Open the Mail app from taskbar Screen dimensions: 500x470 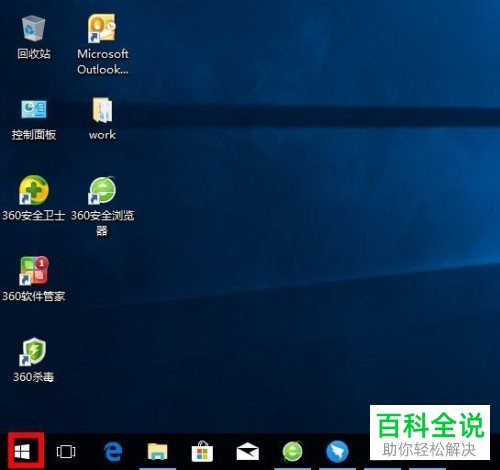tap(247, 452)
